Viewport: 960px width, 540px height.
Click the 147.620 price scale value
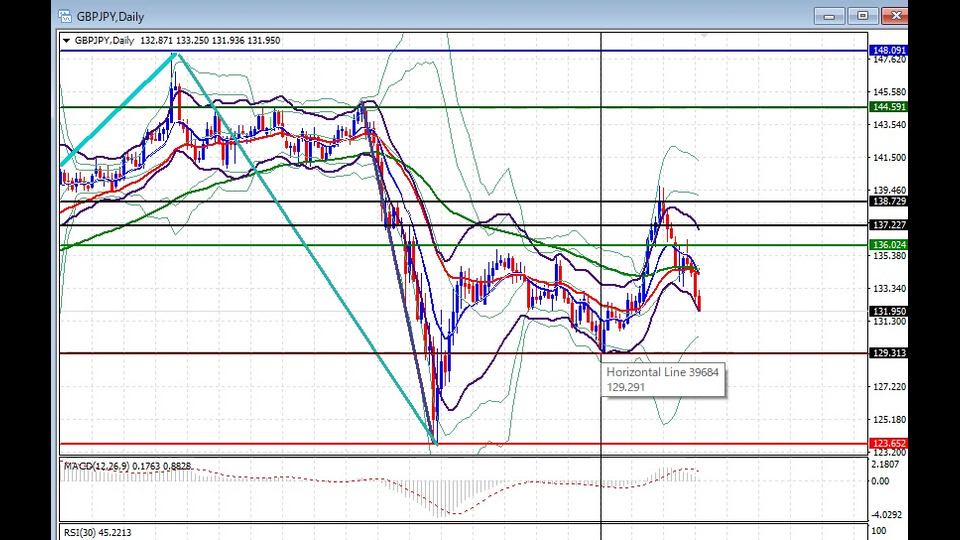tap(890, 59)
